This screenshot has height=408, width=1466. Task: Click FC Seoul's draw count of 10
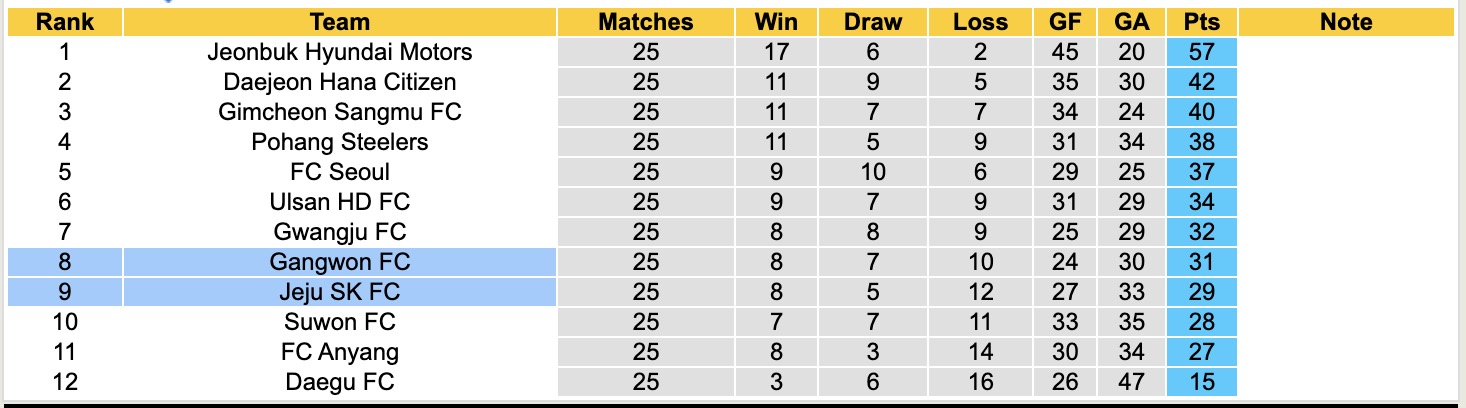click(872, 172)
